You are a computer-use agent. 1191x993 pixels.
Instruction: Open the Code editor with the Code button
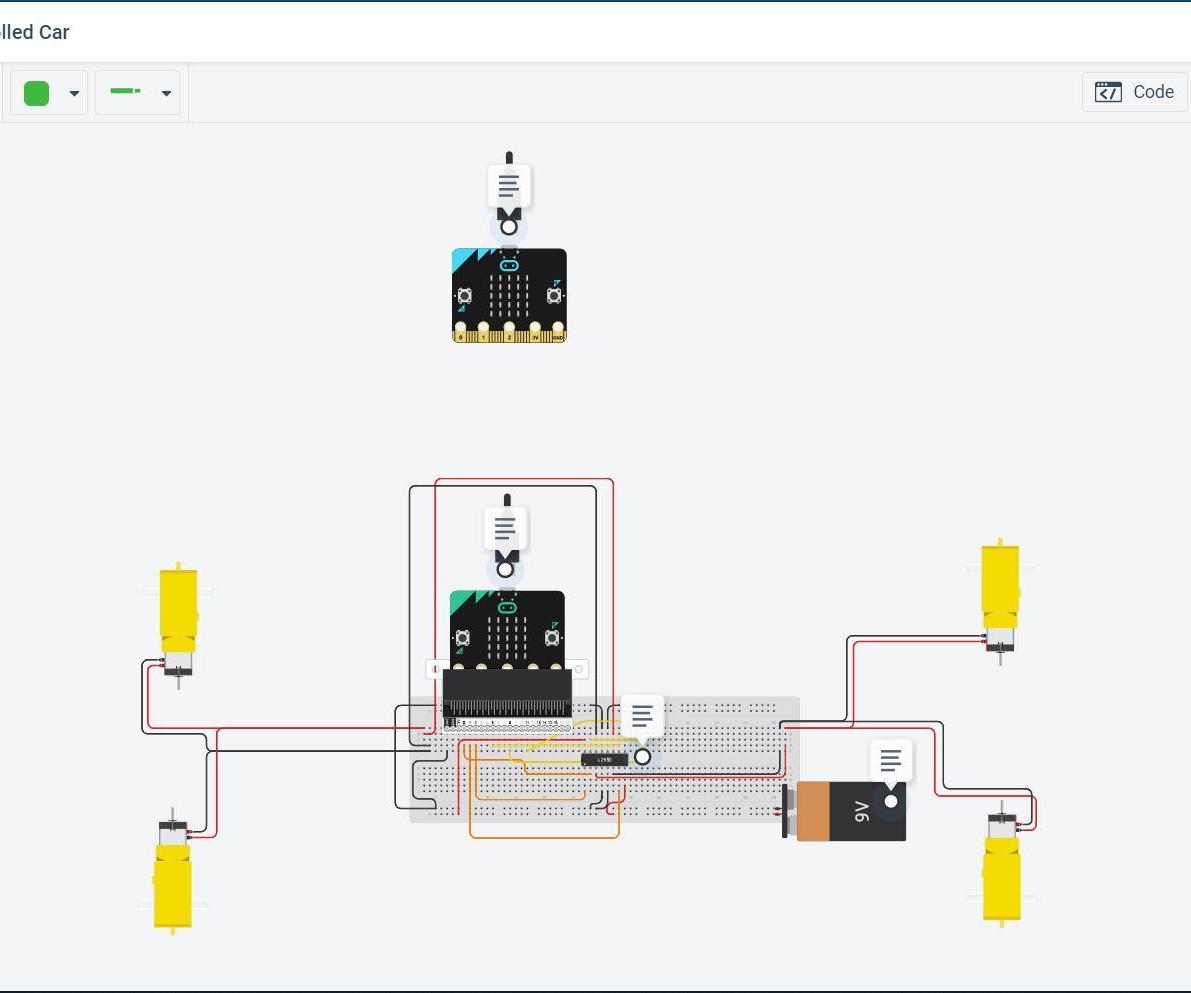click(x=1134, y=92)
